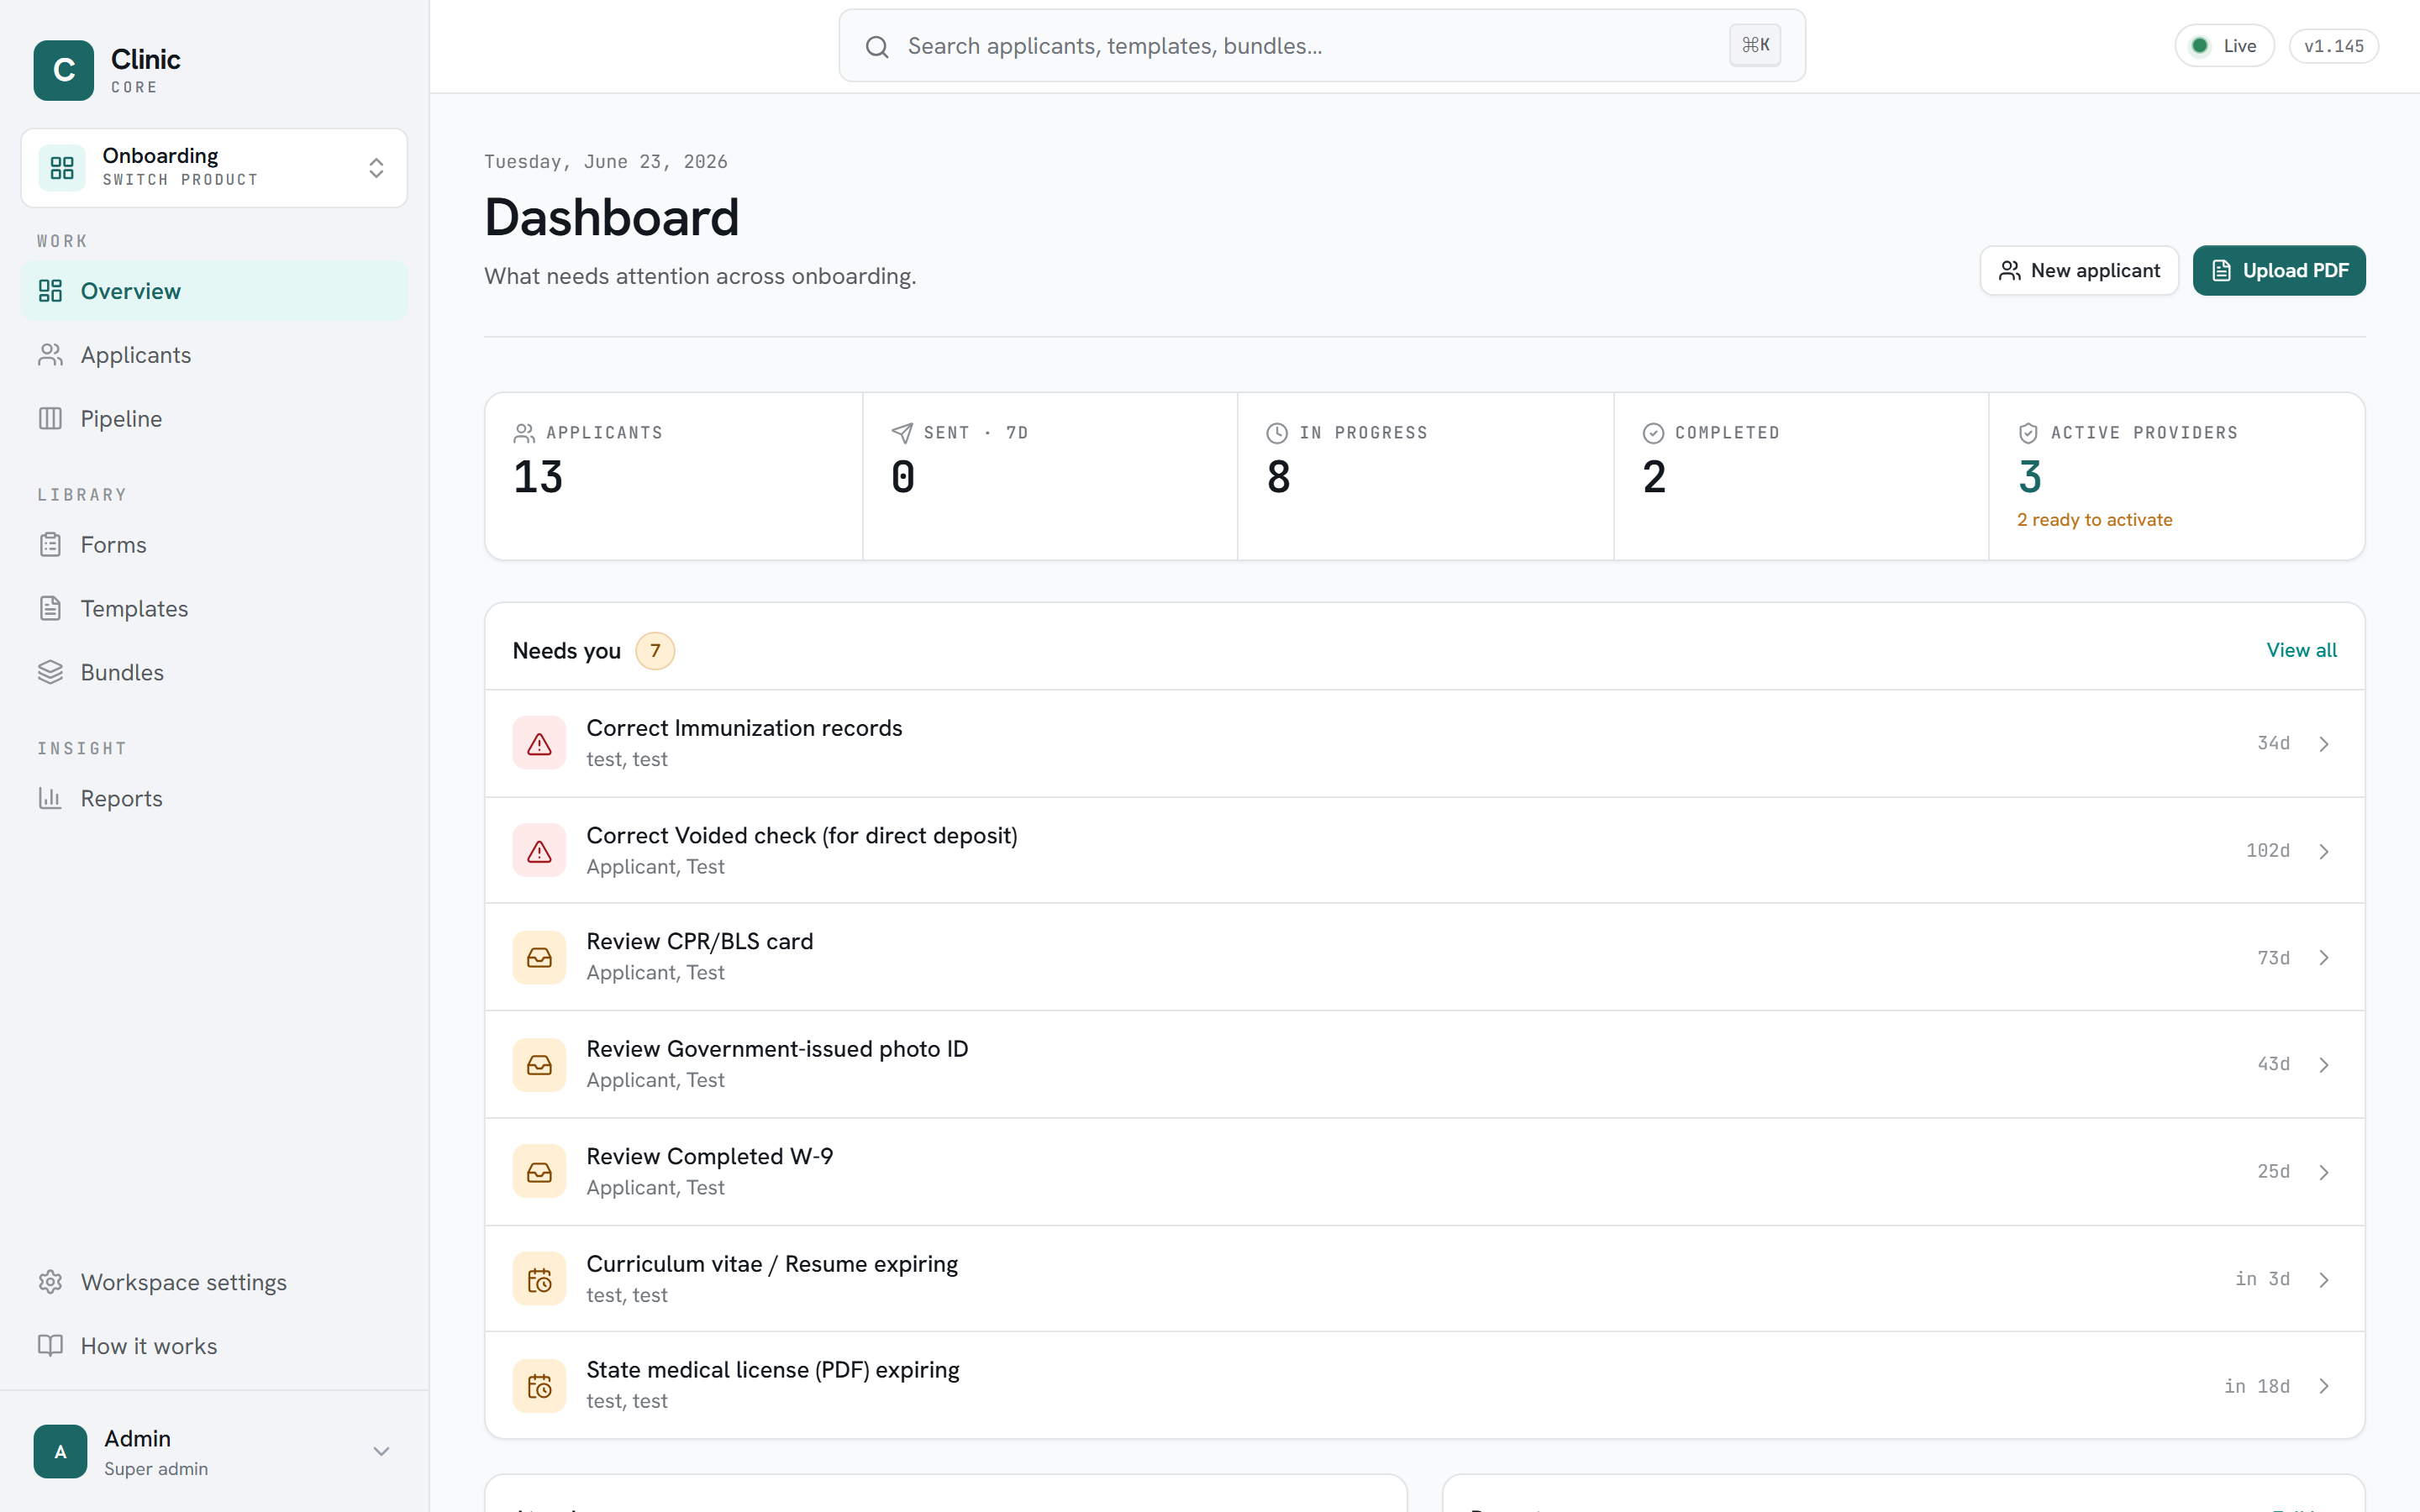Click the Templates document icon
Image resolution: width=2420 pixels, height=1512 pixels.
(x=50, y=608)
